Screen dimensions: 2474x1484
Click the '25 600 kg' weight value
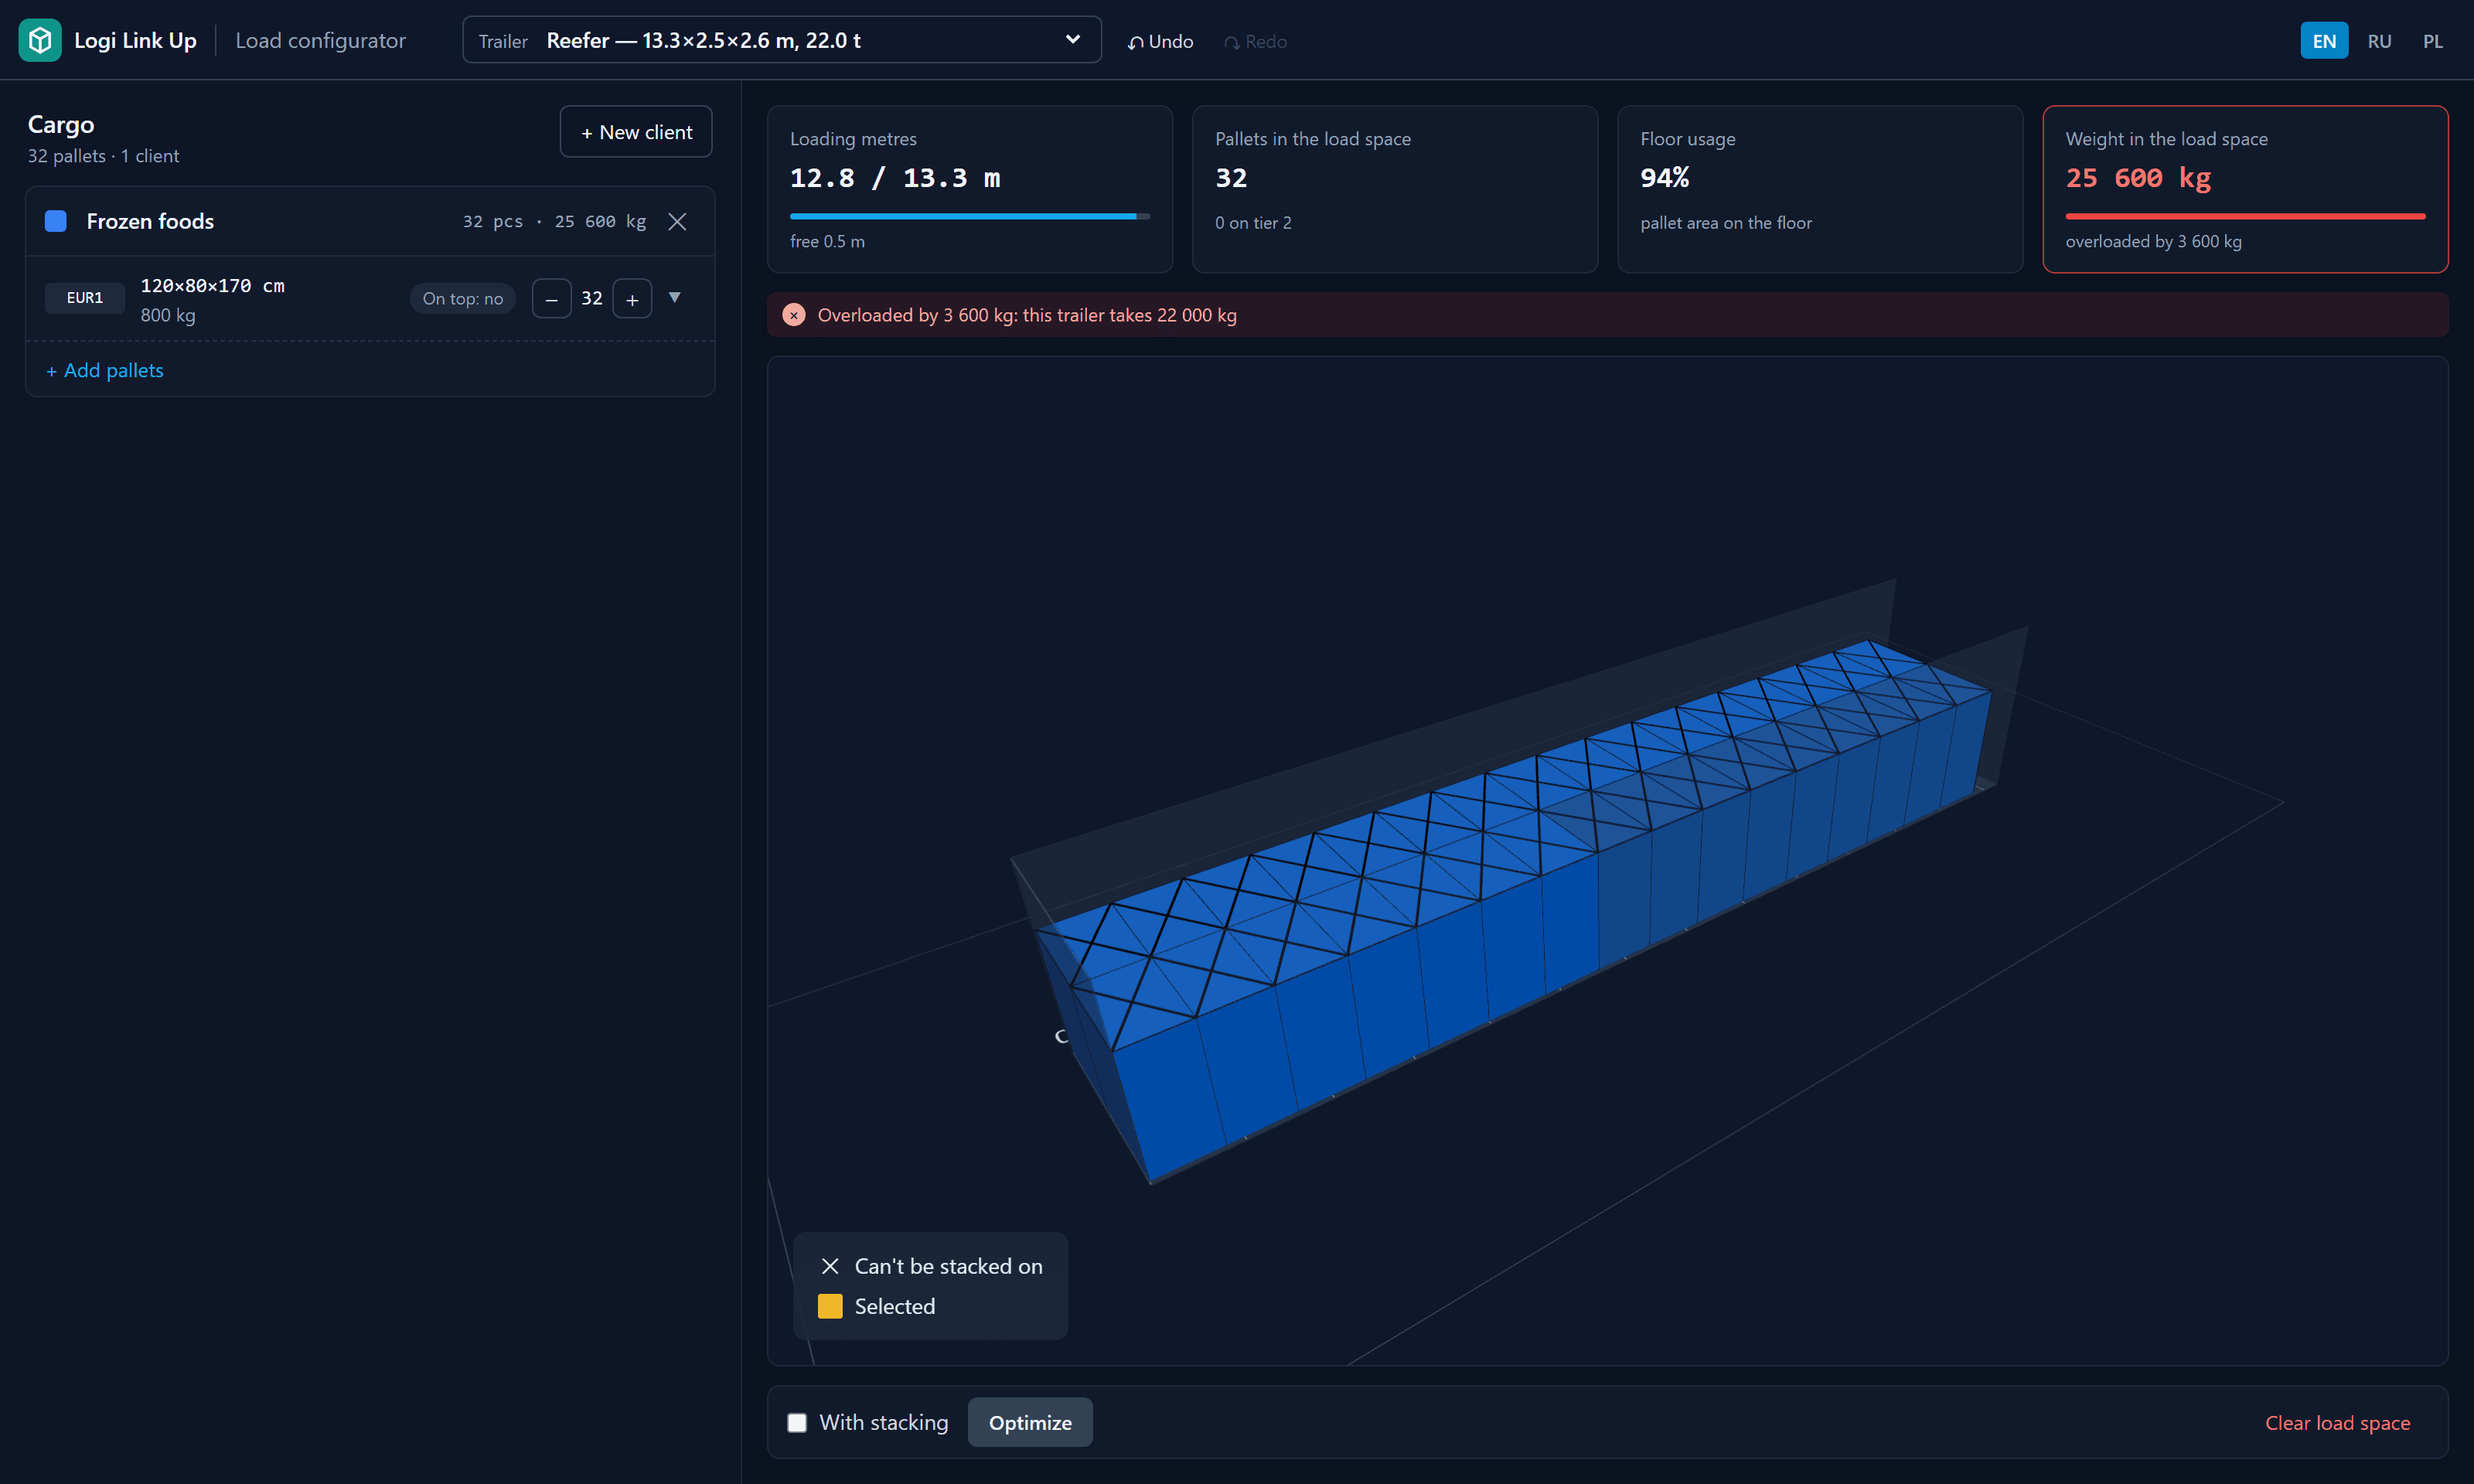[2138, 178]
